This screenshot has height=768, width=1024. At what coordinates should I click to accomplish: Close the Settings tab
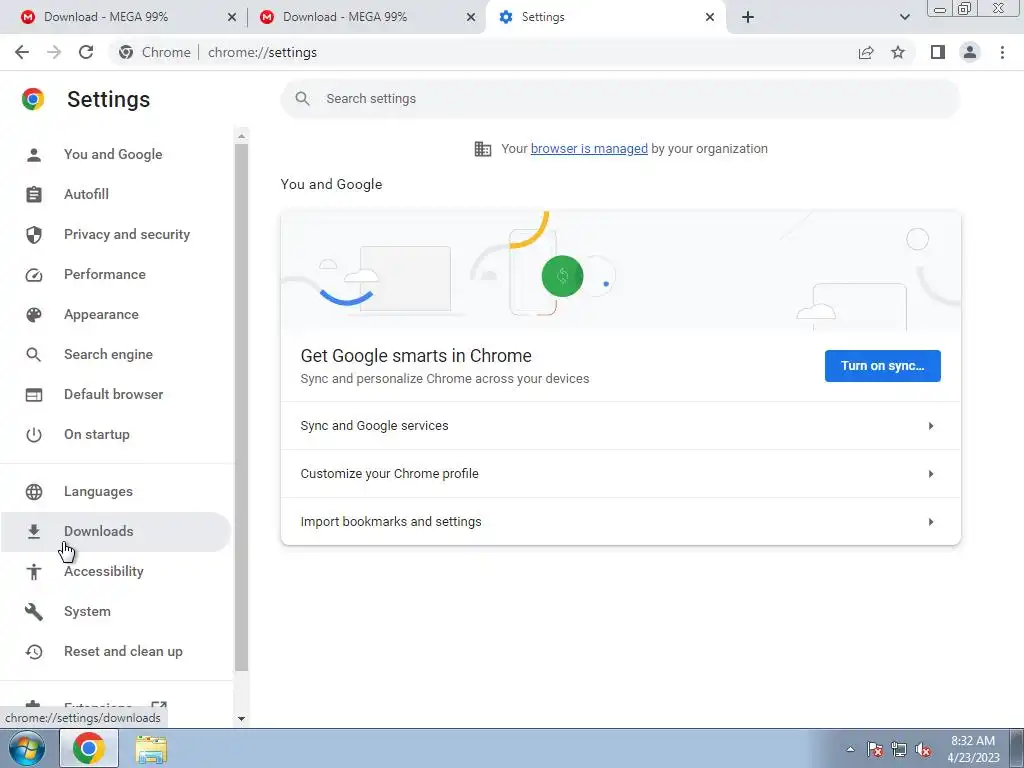[x=710, y=18]
